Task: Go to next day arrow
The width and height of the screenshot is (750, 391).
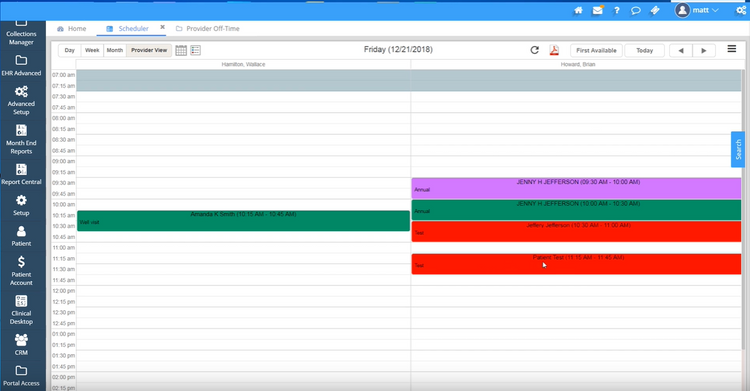Action: 704,50
